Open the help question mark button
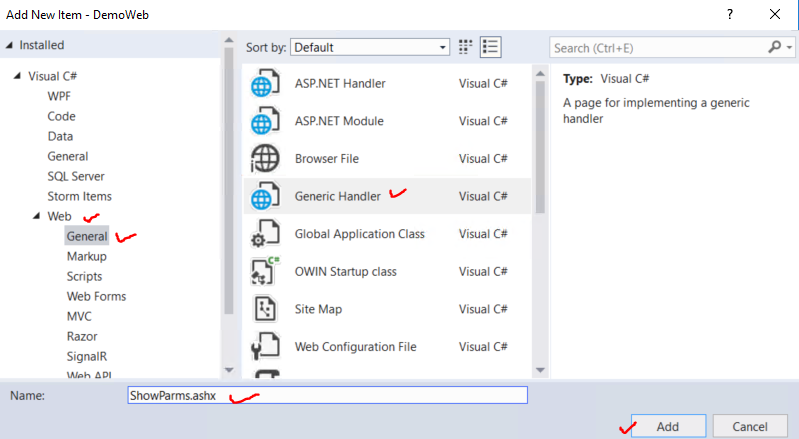The image size is (799, 439). 730,14
